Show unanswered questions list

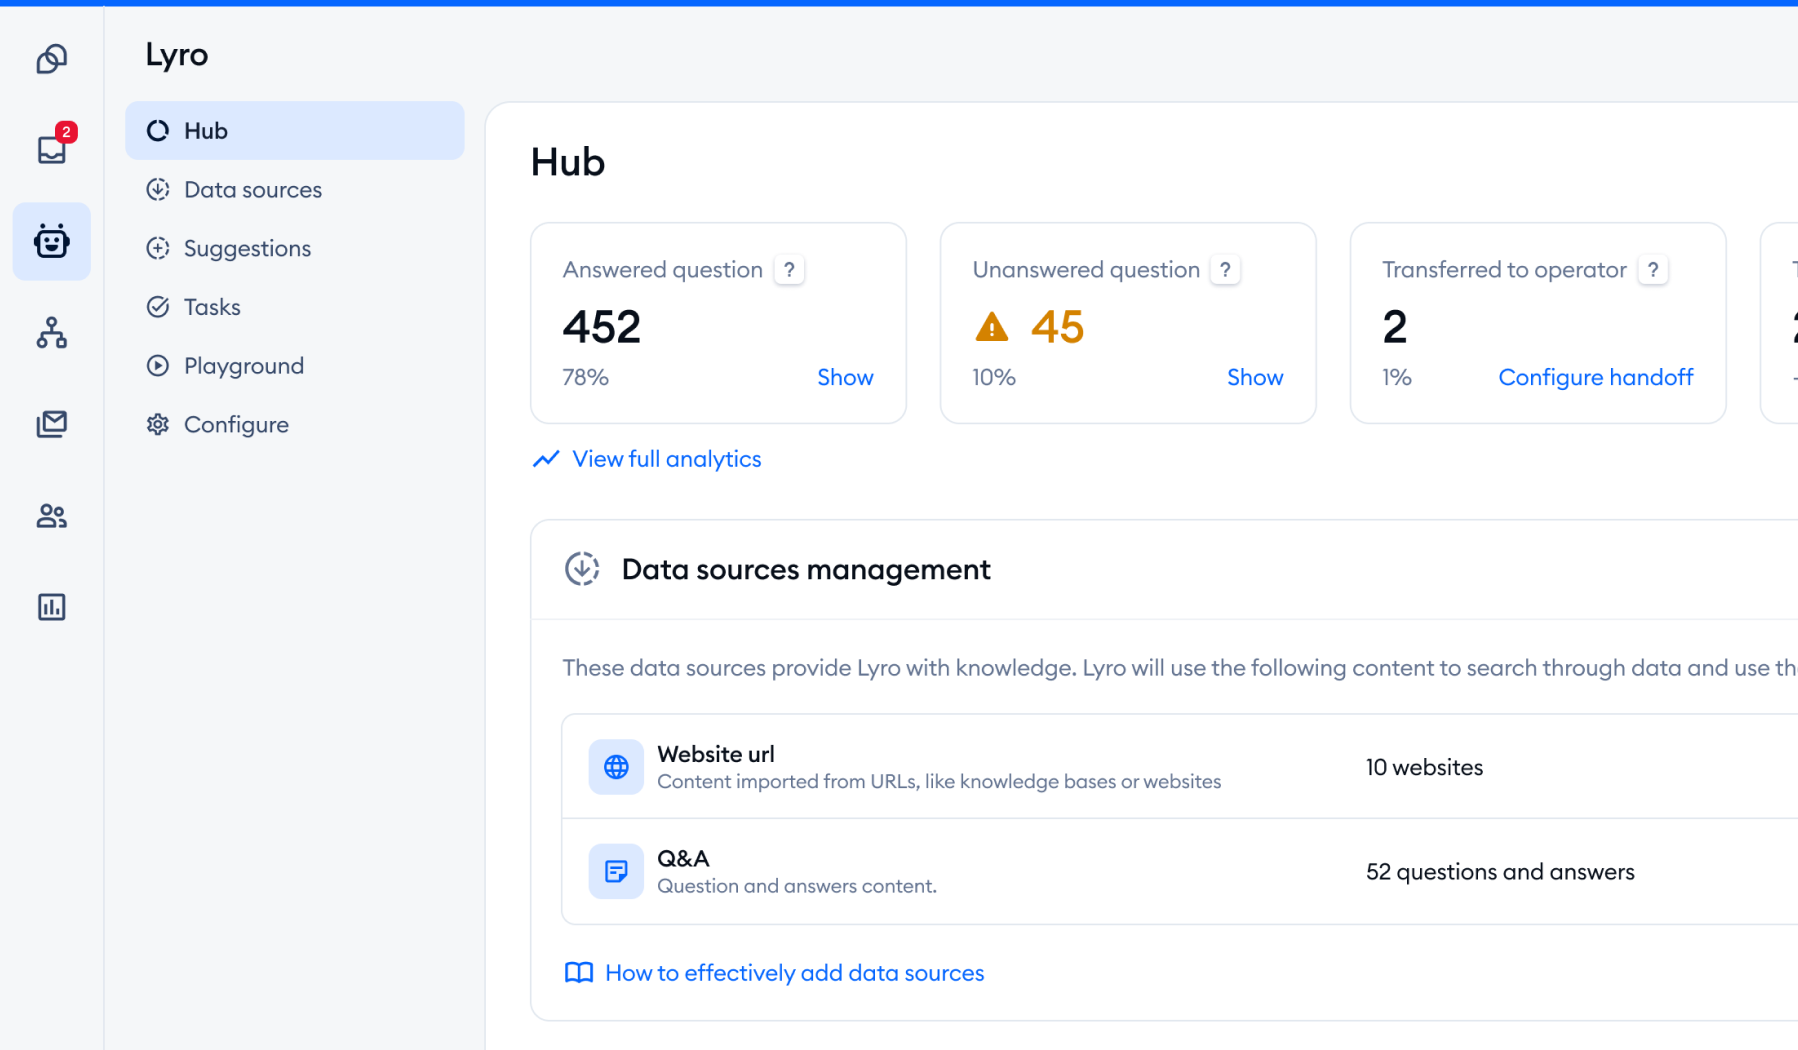pos(1255,377)
